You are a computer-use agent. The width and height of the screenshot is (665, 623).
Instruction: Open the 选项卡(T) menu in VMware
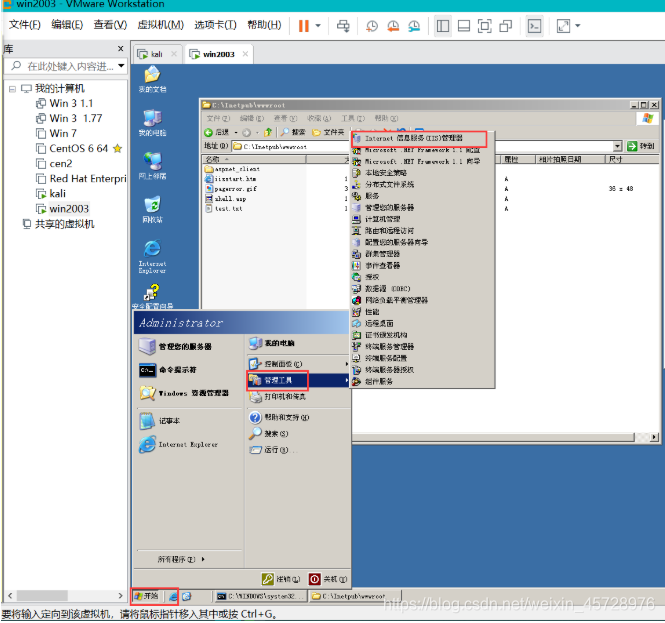215,25
